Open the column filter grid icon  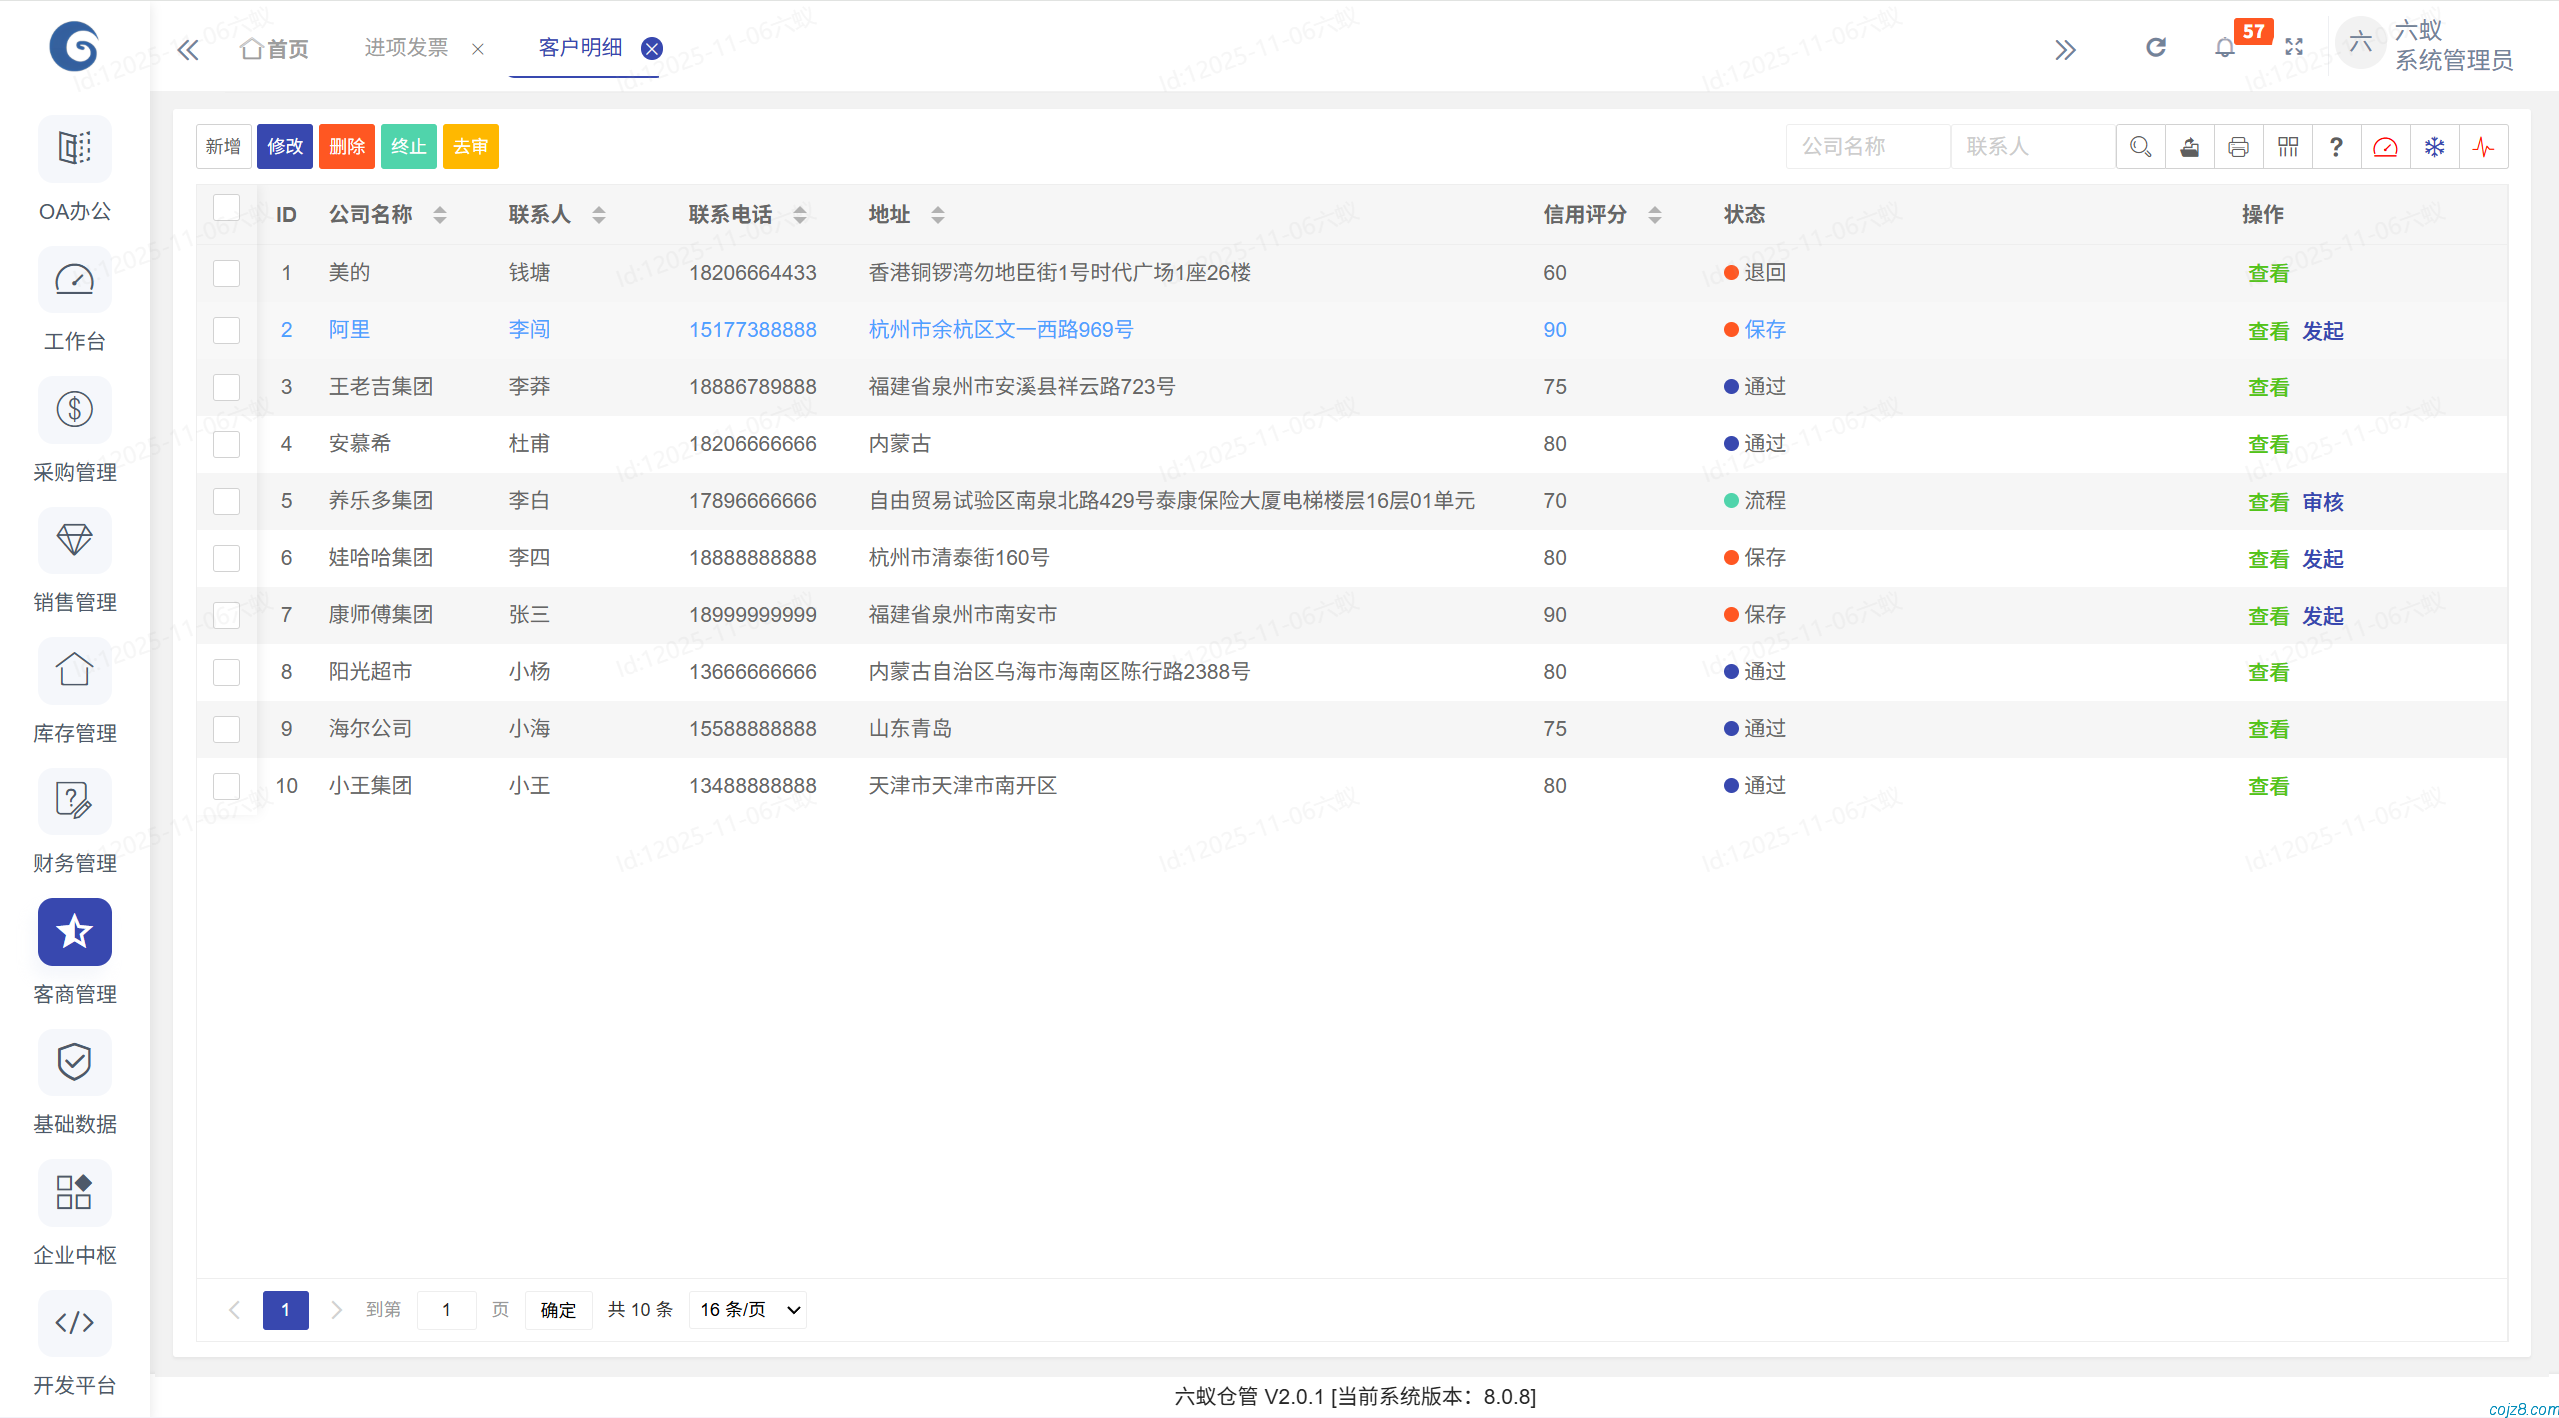[2287, 147]
